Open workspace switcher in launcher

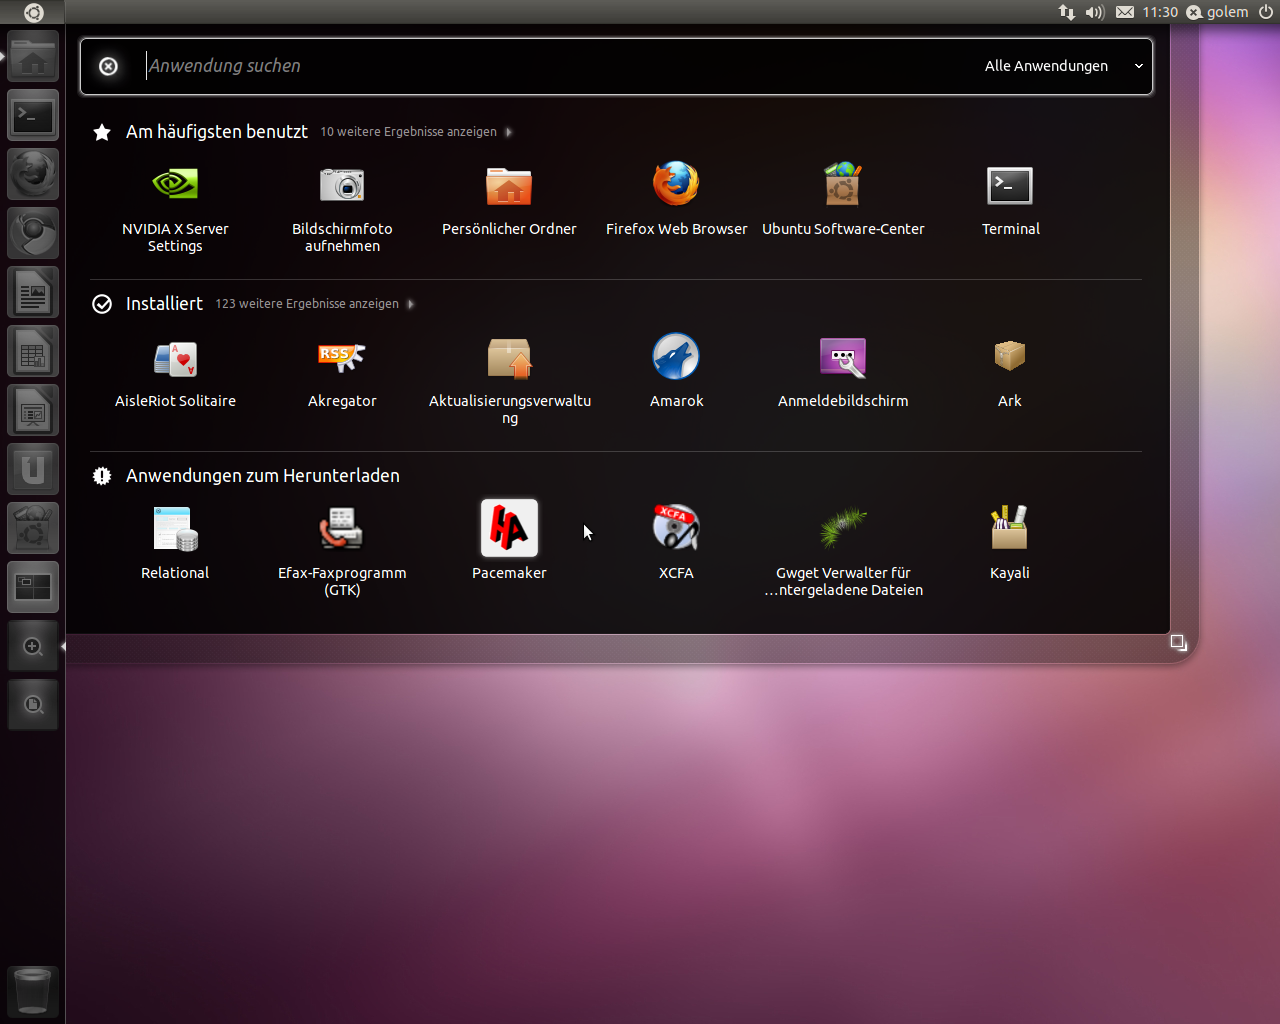33,588
